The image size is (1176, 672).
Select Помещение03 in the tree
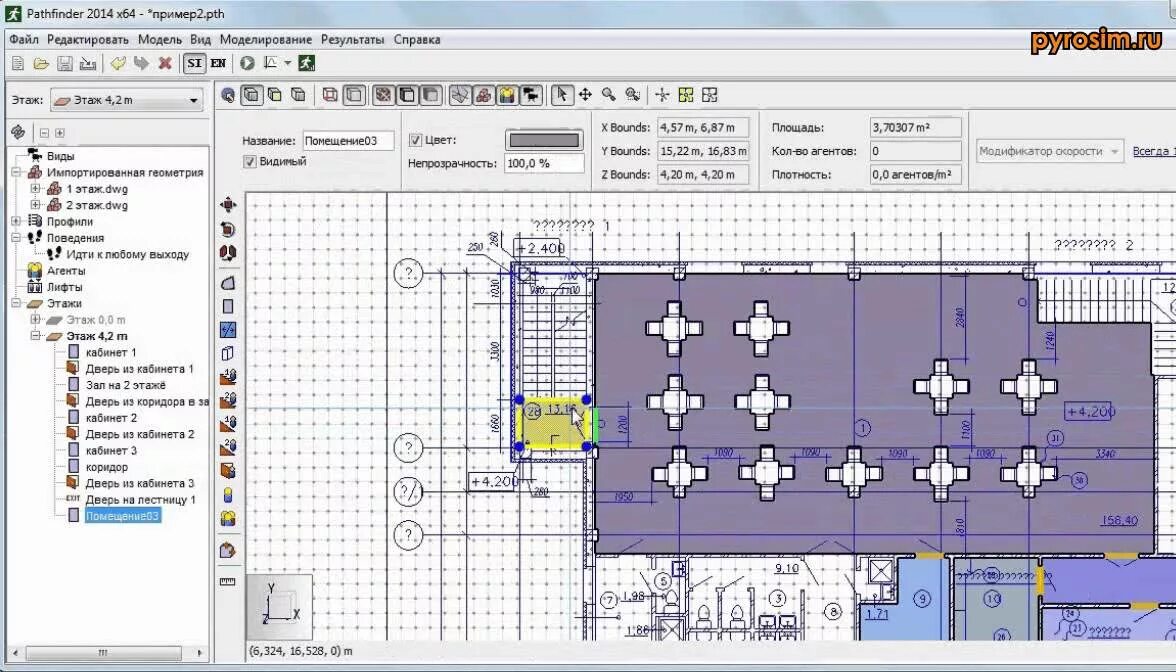[x=122, y=516]
